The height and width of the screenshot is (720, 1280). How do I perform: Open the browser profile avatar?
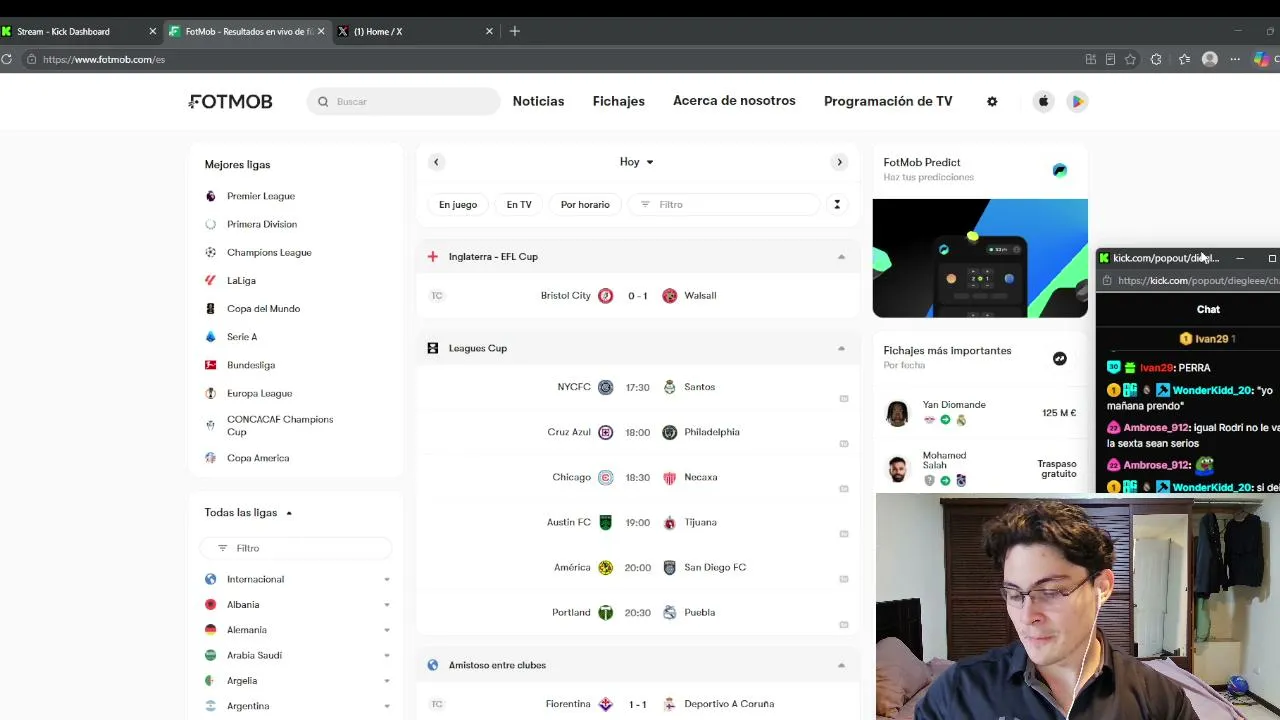(1210, 59)
